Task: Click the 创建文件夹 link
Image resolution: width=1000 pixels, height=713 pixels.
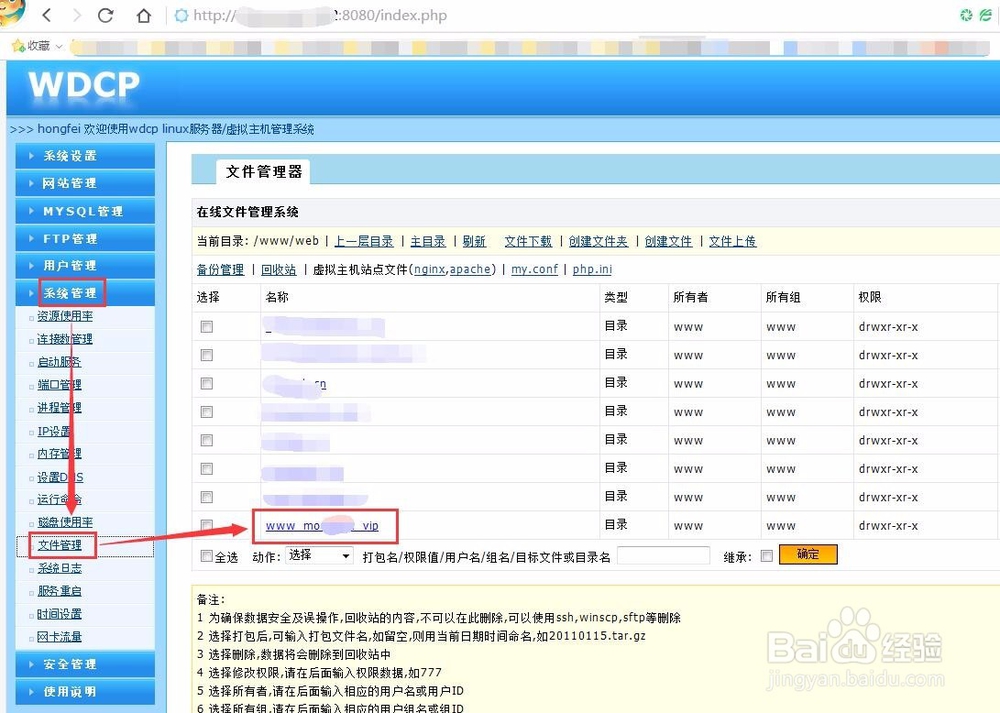Action: coord(598,241)
